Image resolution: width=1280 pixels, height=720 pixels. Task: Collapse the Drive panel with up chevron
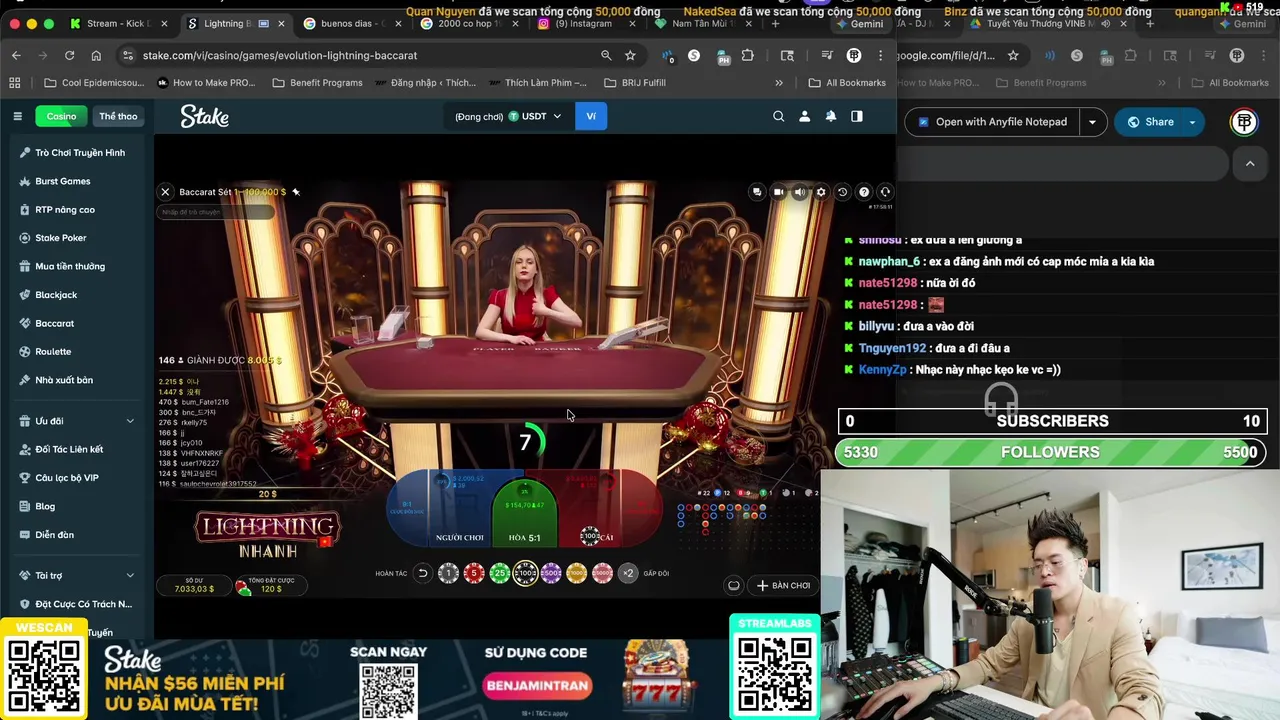(1250, 163)
